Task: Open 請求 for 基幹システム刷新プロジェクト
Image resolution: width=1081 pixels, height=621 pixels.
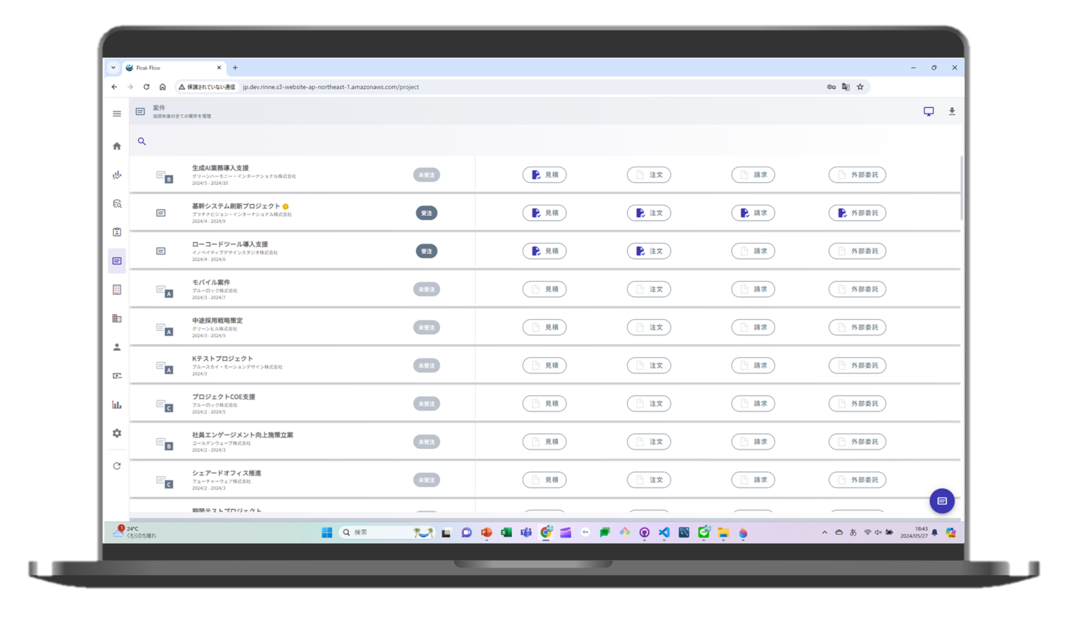Action: click(x=753, y=213)
